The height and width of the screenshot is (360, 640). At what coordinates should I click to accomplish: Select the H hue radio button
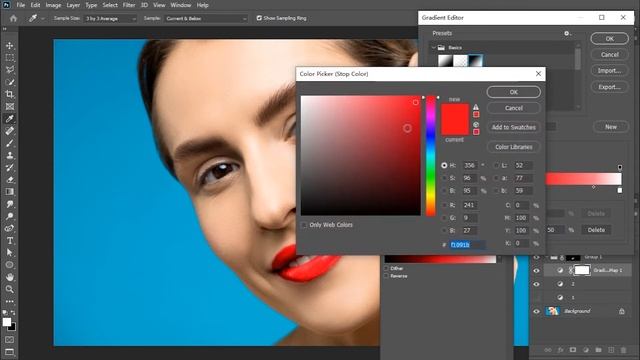tap(444, 165)
